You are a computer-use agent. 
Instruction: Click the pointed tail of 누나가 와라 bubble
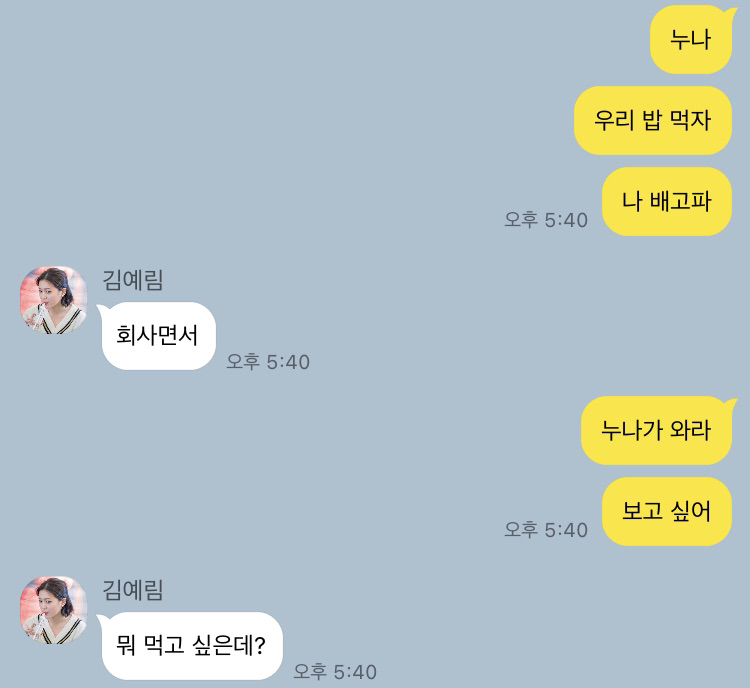tap(732, 405)
